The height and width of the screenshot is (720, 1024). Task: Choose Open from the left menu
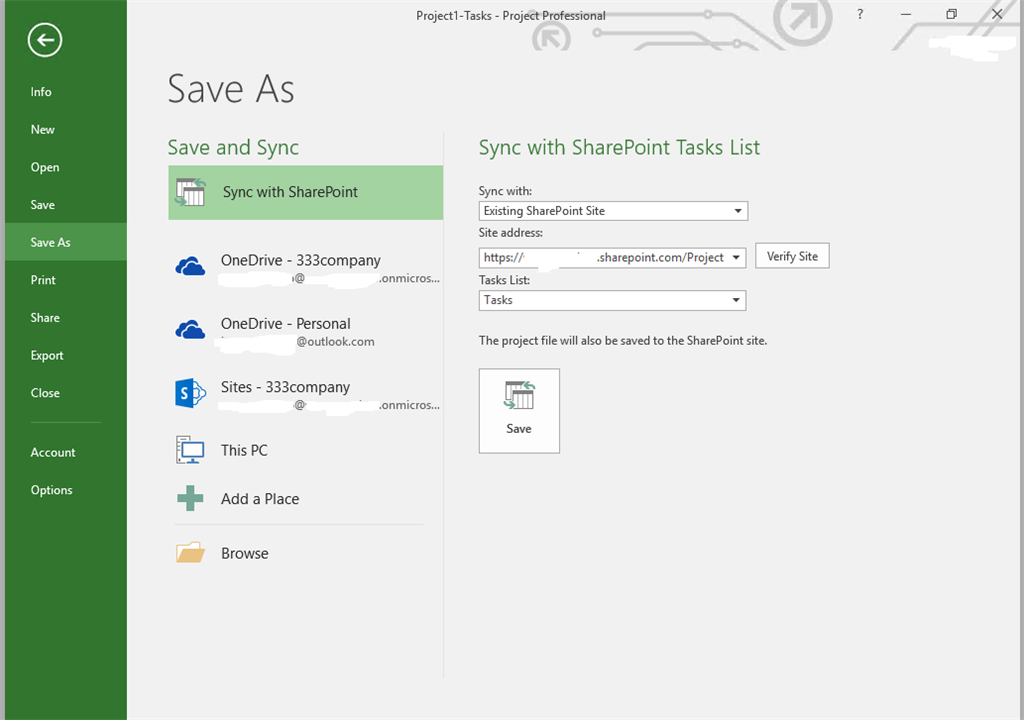click(44, 167)
